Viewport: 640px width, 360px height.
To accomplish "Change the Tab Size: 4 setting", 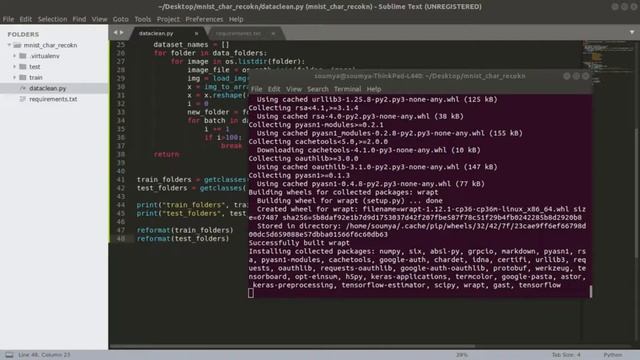I will click(x=566, y=355).
